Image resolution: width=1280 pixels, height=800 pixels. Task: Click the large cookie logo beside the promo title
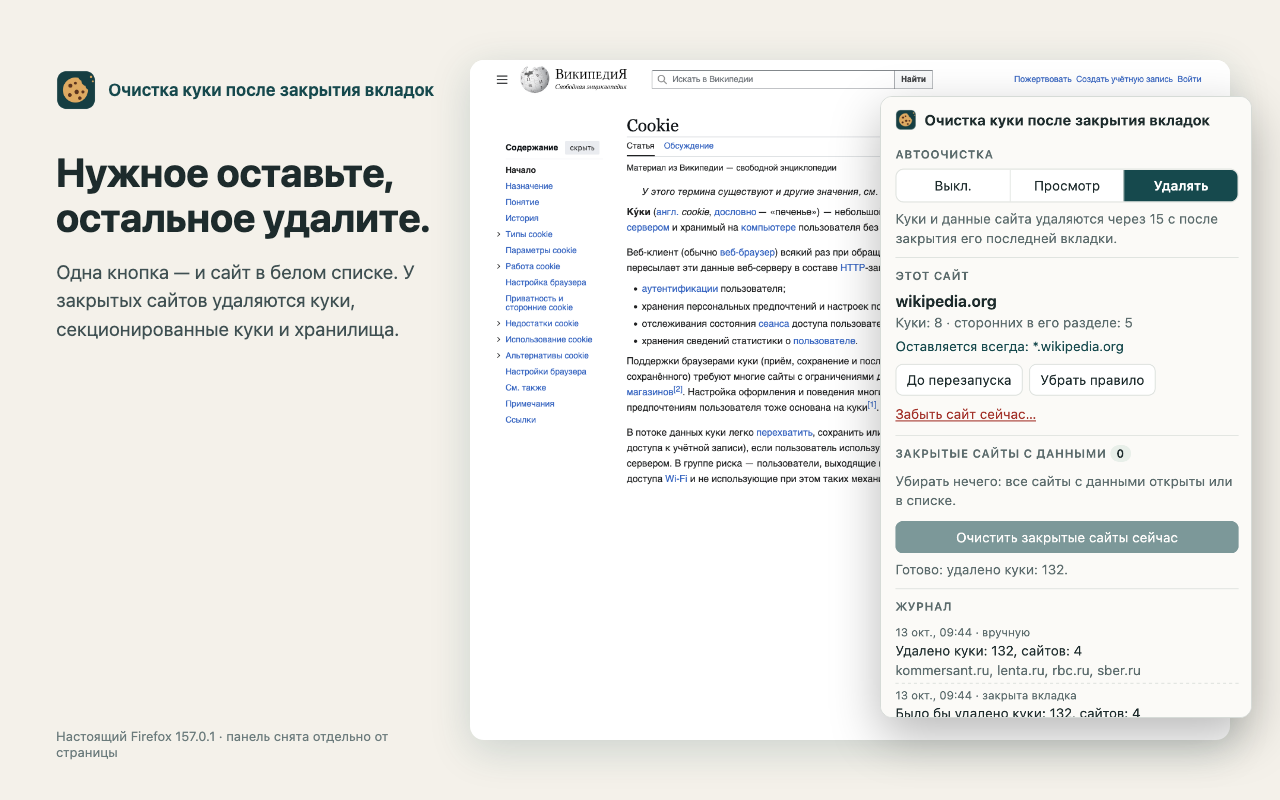pos(76,90)
